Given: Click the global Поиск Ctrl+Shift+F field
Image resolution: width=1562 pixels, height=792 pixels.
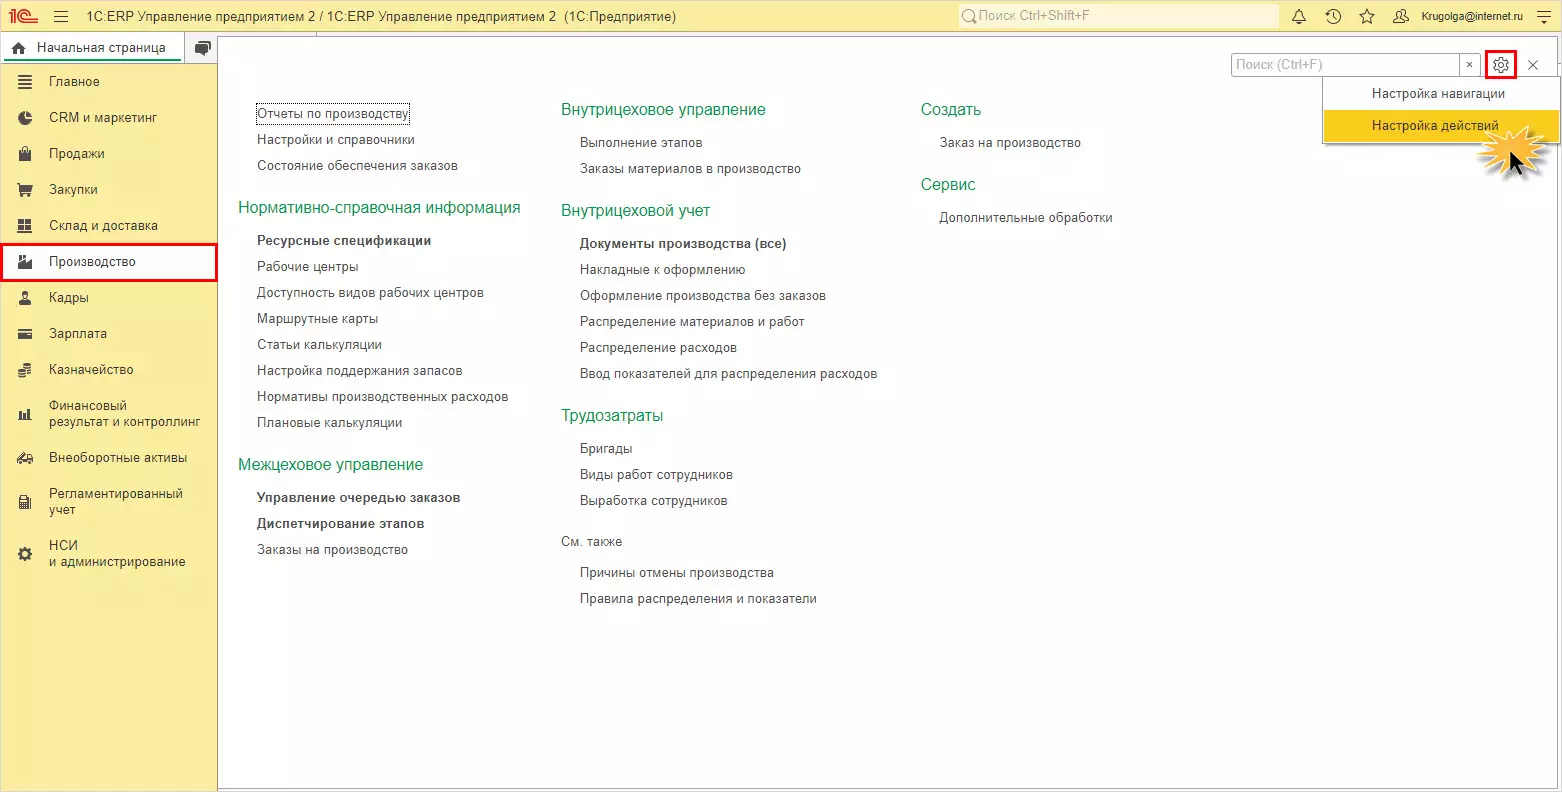Looking at the screenshot, I should [x=1118, y=16].
